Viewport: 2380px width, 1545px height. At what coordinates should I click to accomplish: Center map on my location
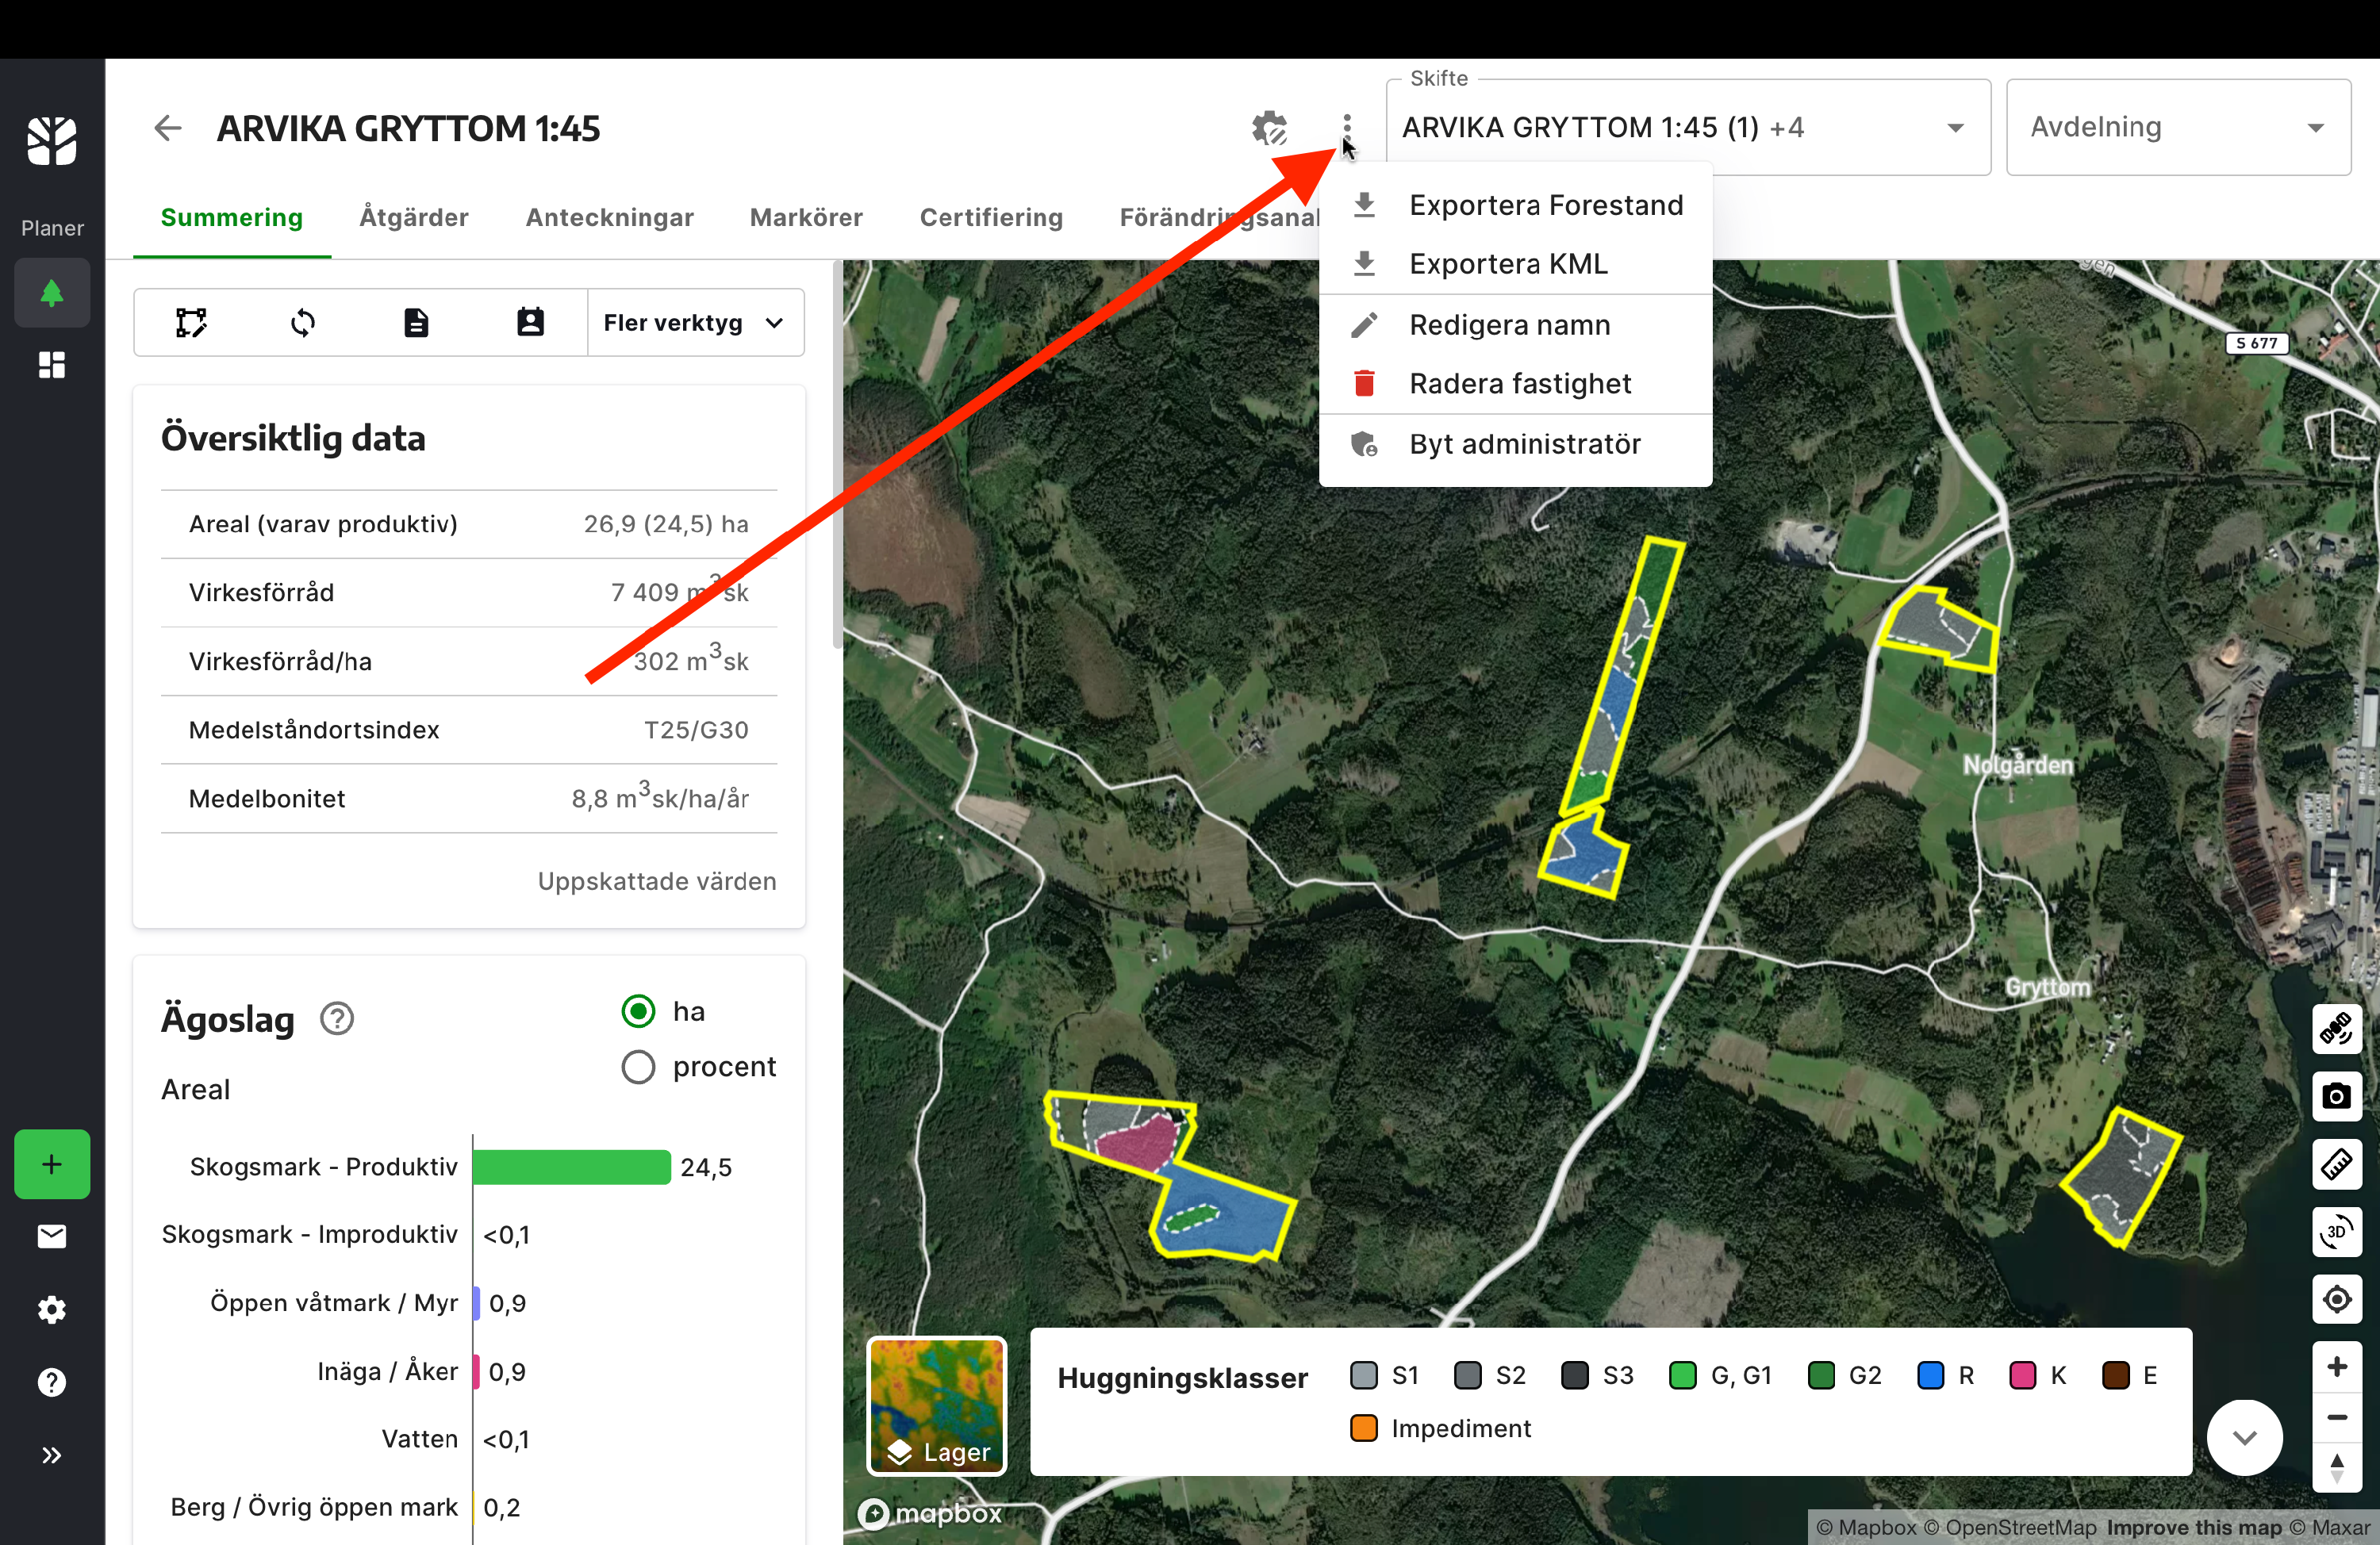click(2336, 1299)
